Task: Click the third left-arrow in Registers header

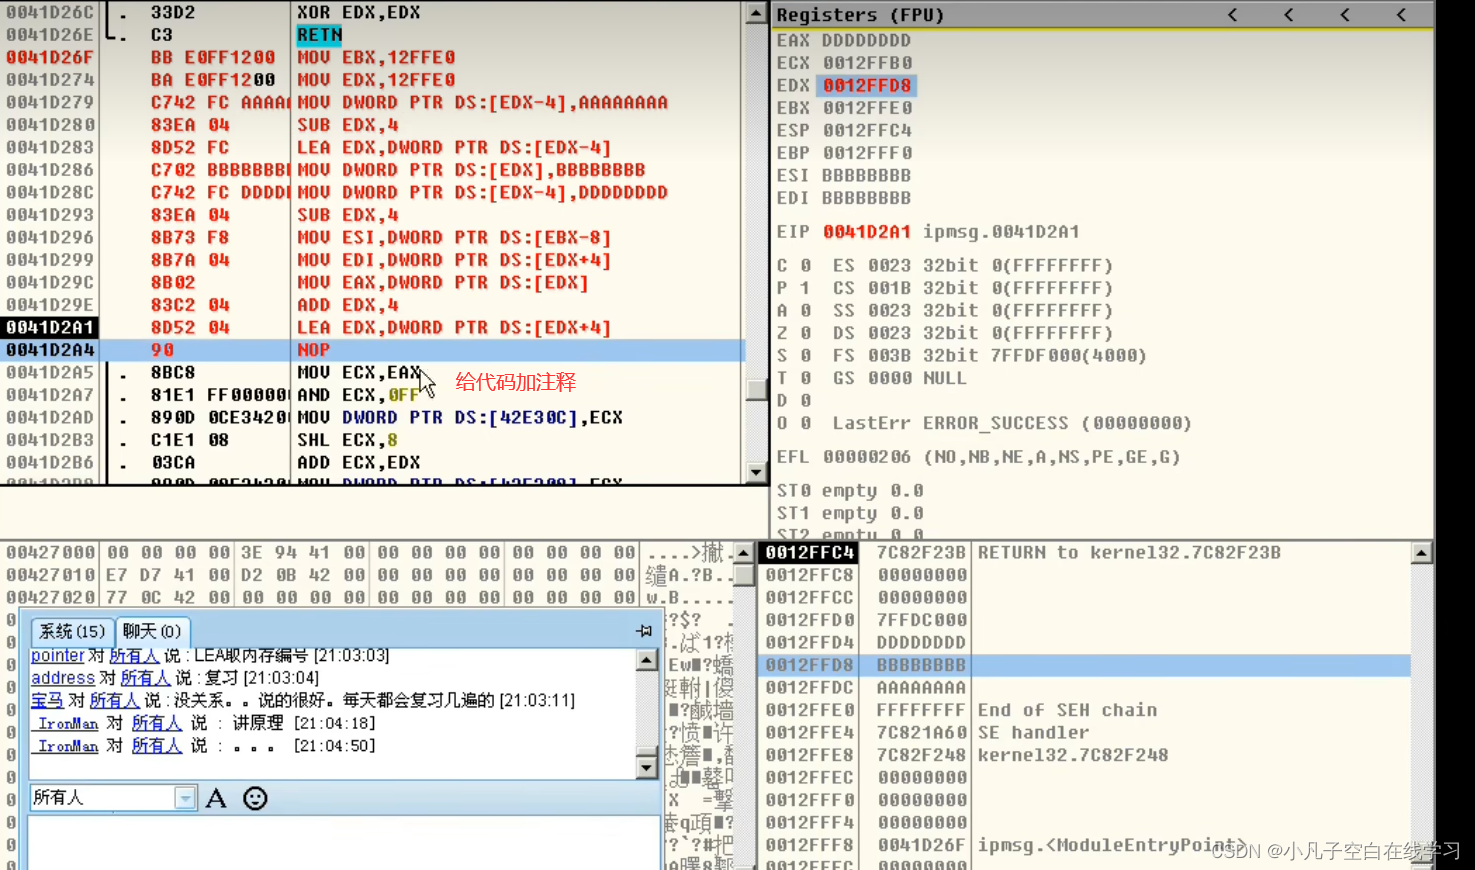Action: pos(1344,15)
